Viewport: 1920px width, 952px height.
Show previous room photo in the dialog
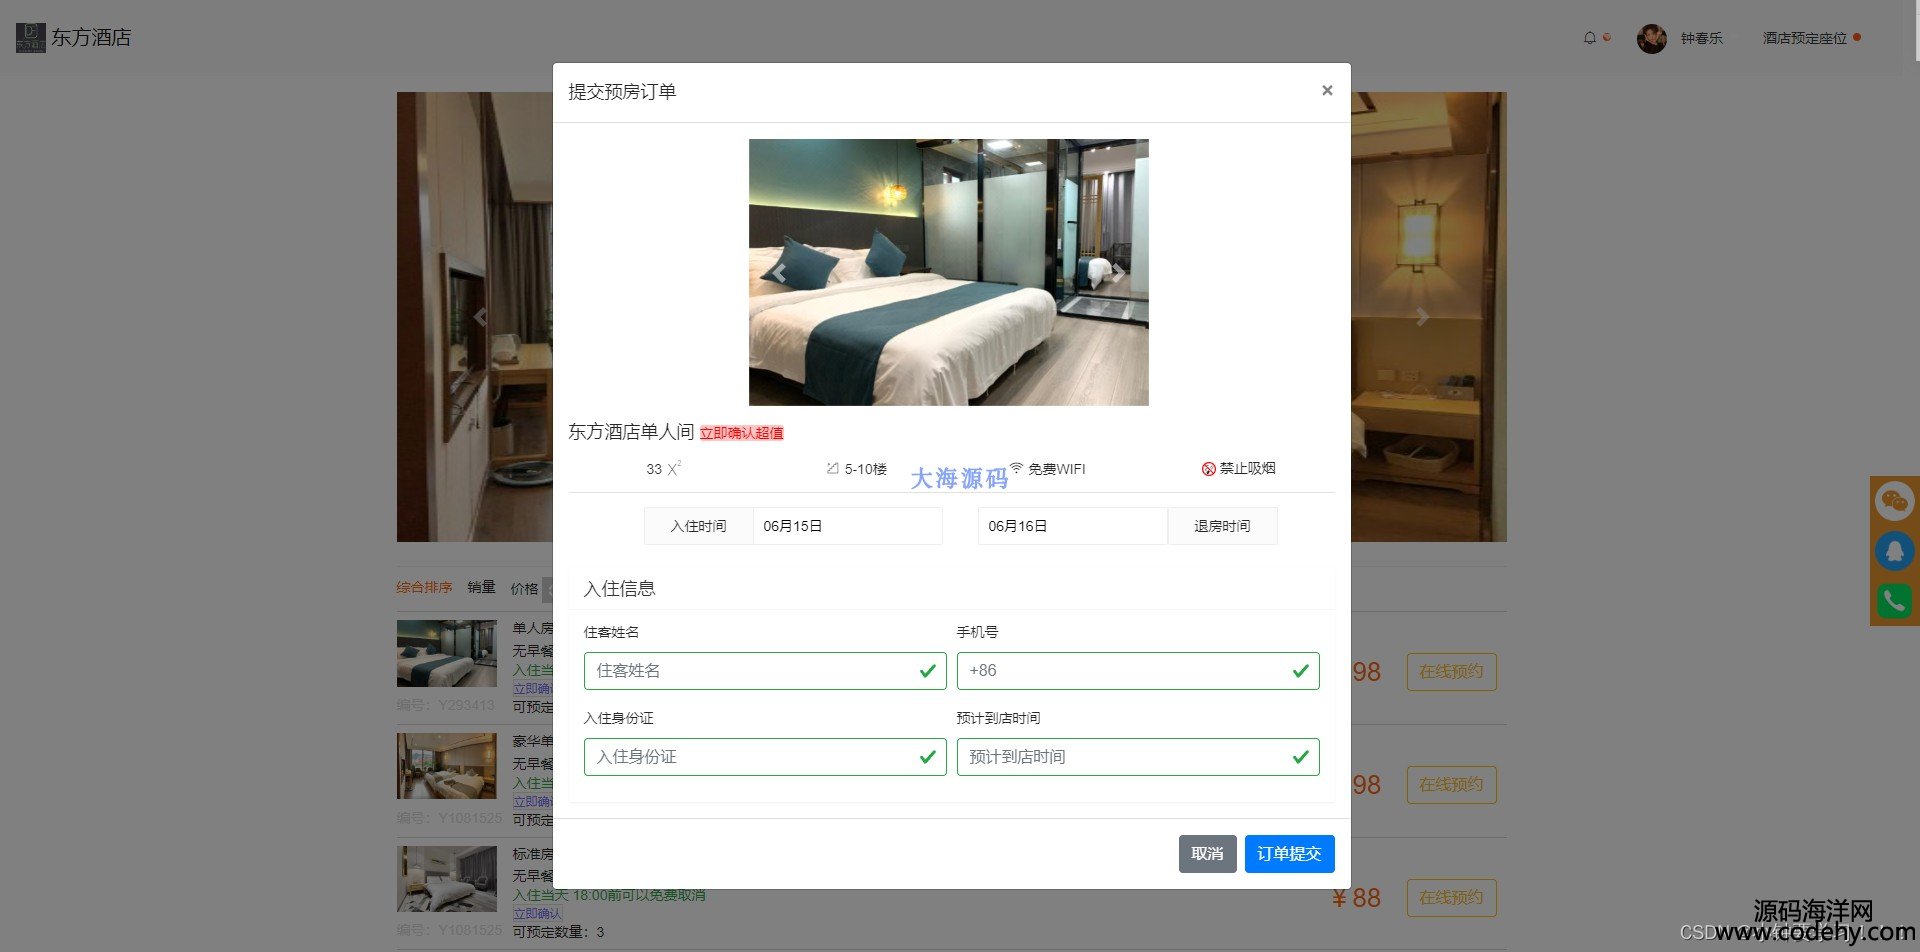(778, 272)
